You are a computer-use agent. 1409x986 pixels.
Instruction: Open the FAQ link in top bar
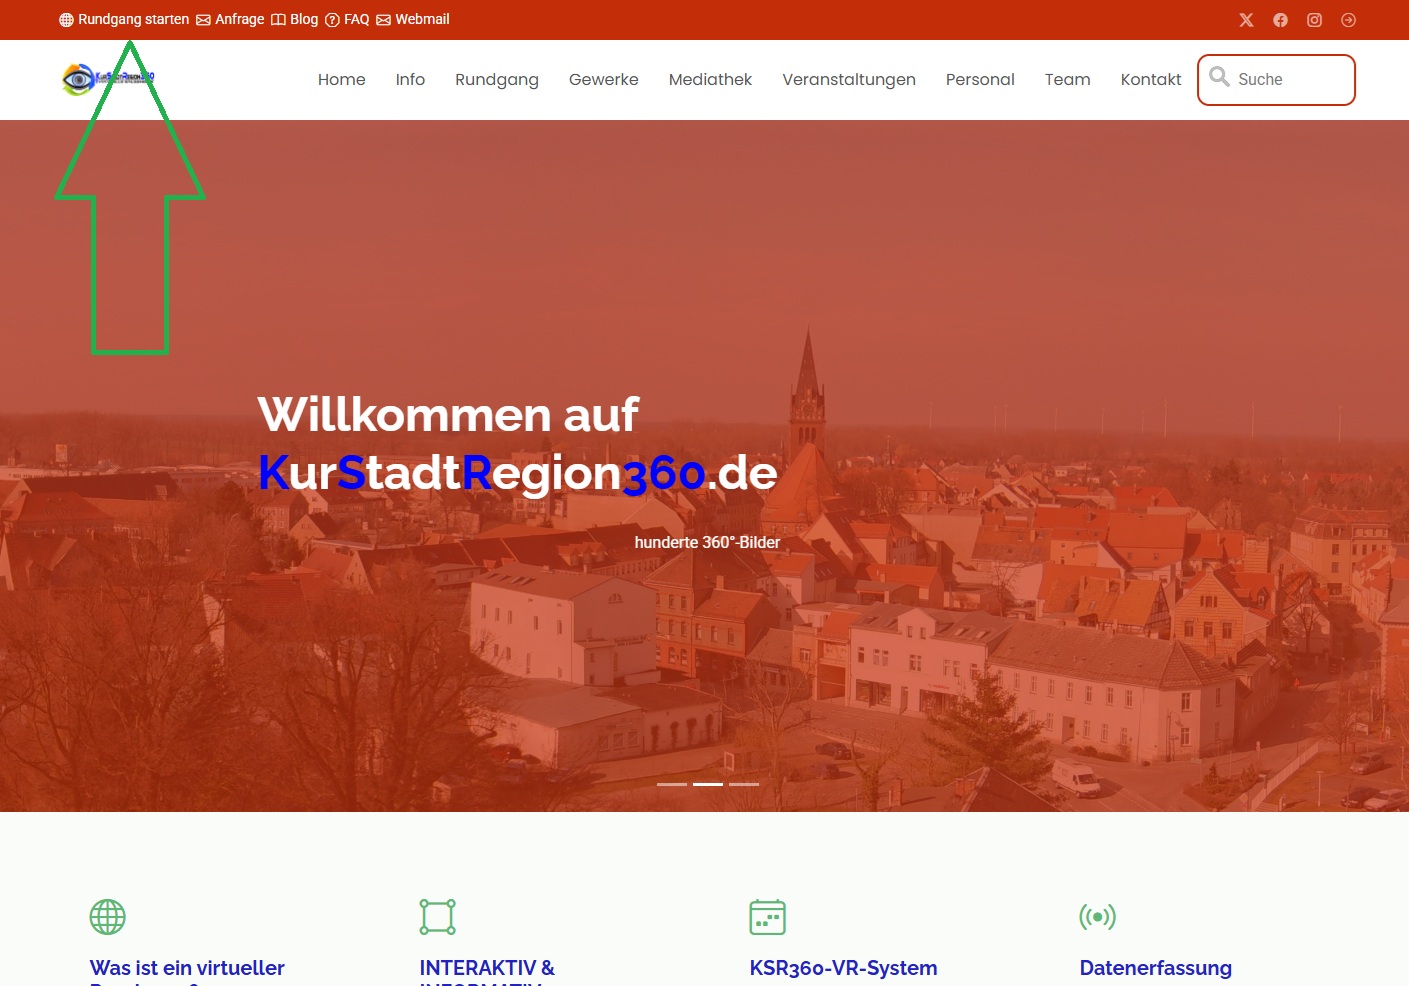tap(347, 20)
